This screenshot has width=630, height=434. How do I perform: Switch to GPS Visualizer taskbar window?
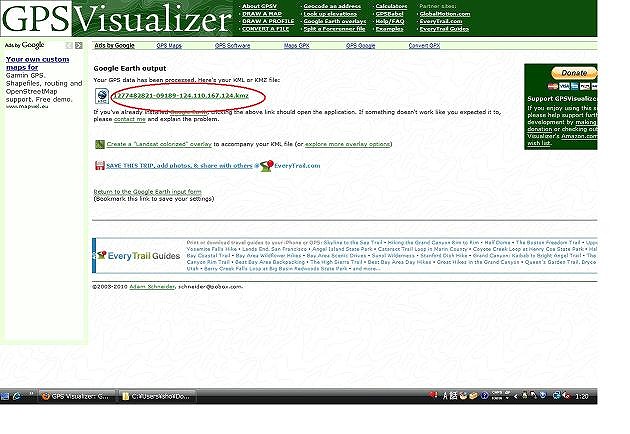pyautogui.click(x=77, y=396)
